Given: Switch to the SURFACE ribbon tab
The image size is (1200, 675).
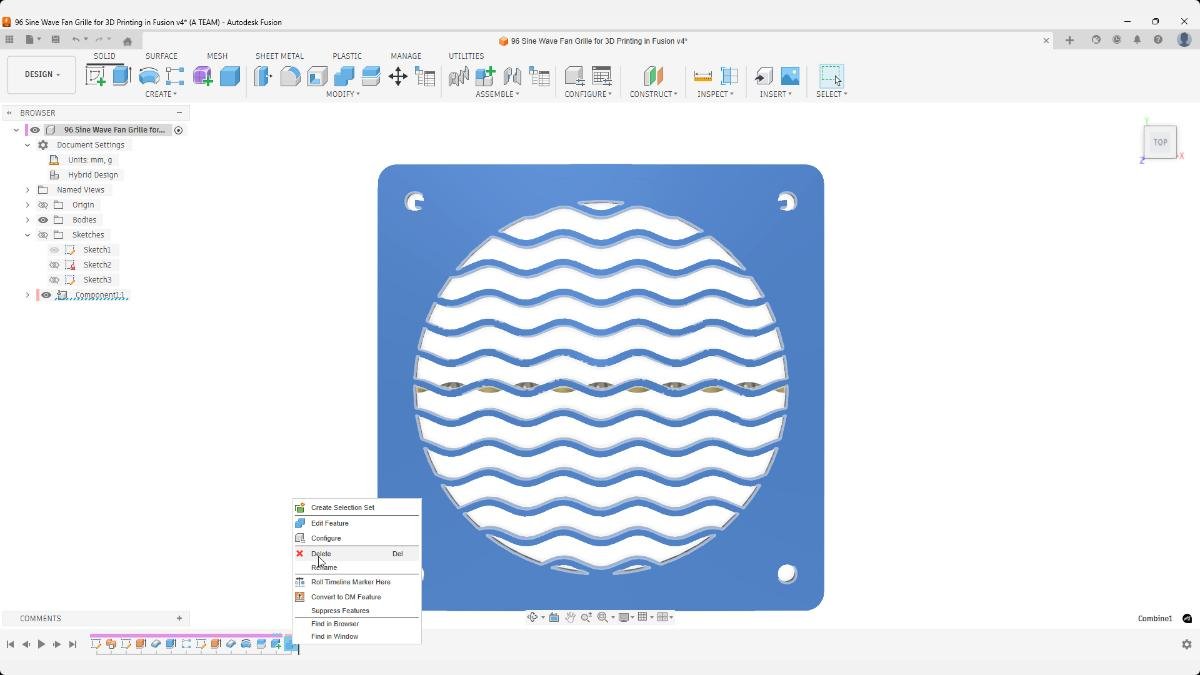Looking at the screenshot, I should coord(161,56).
